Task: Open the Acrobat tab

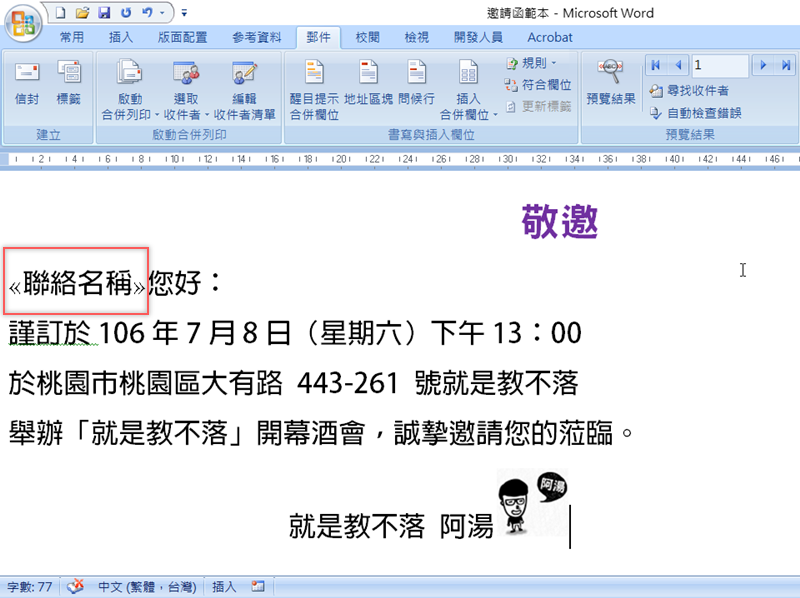Action: 549,37
